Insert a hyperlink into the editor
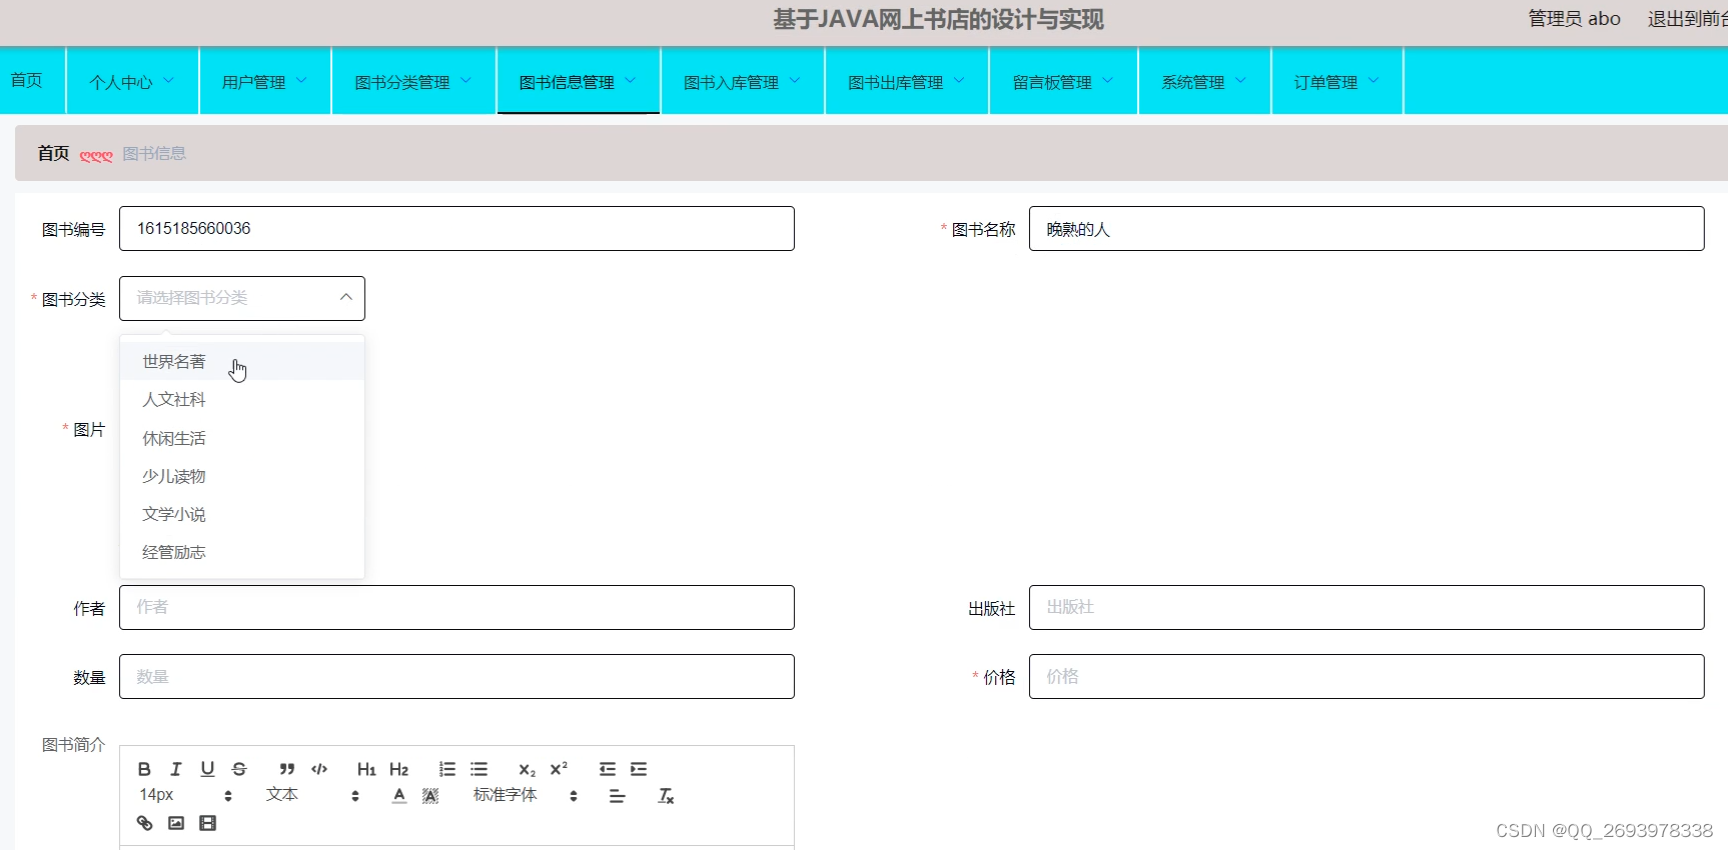The image size is (1728, 850). pyautogui.click(x=144, y=823)
